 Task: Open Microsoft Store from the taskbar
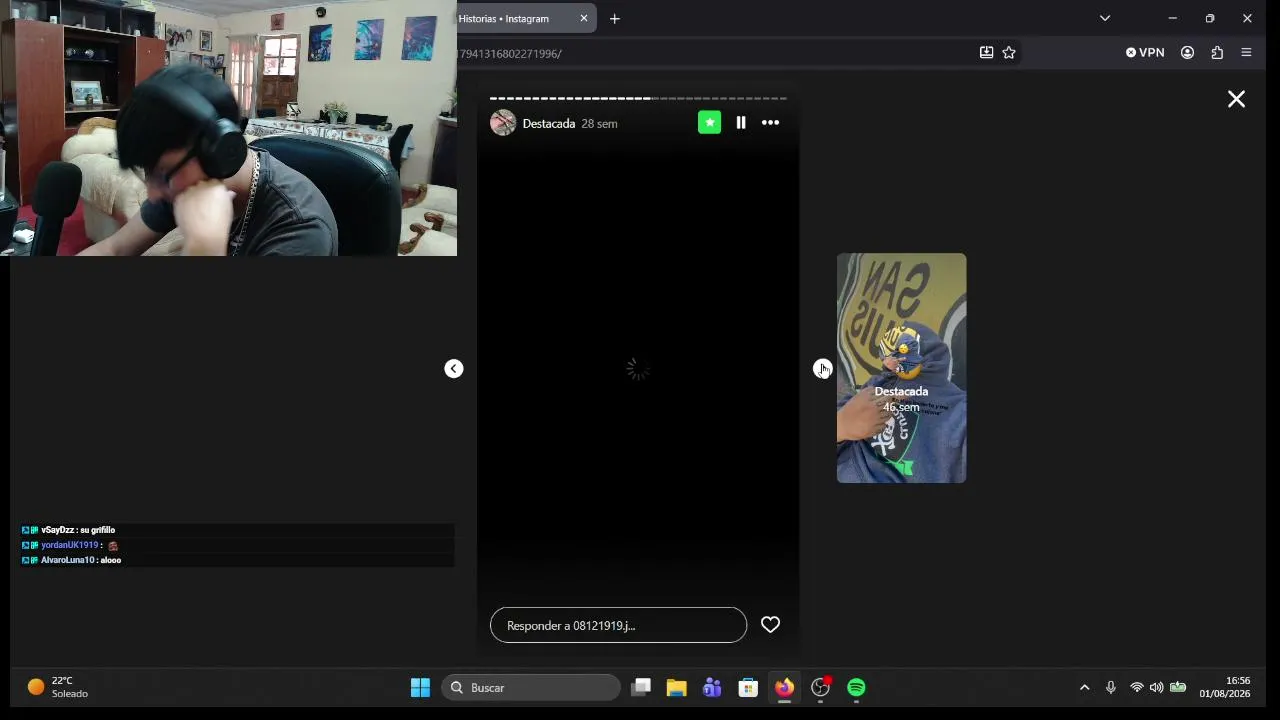click(x=748, y=688)
